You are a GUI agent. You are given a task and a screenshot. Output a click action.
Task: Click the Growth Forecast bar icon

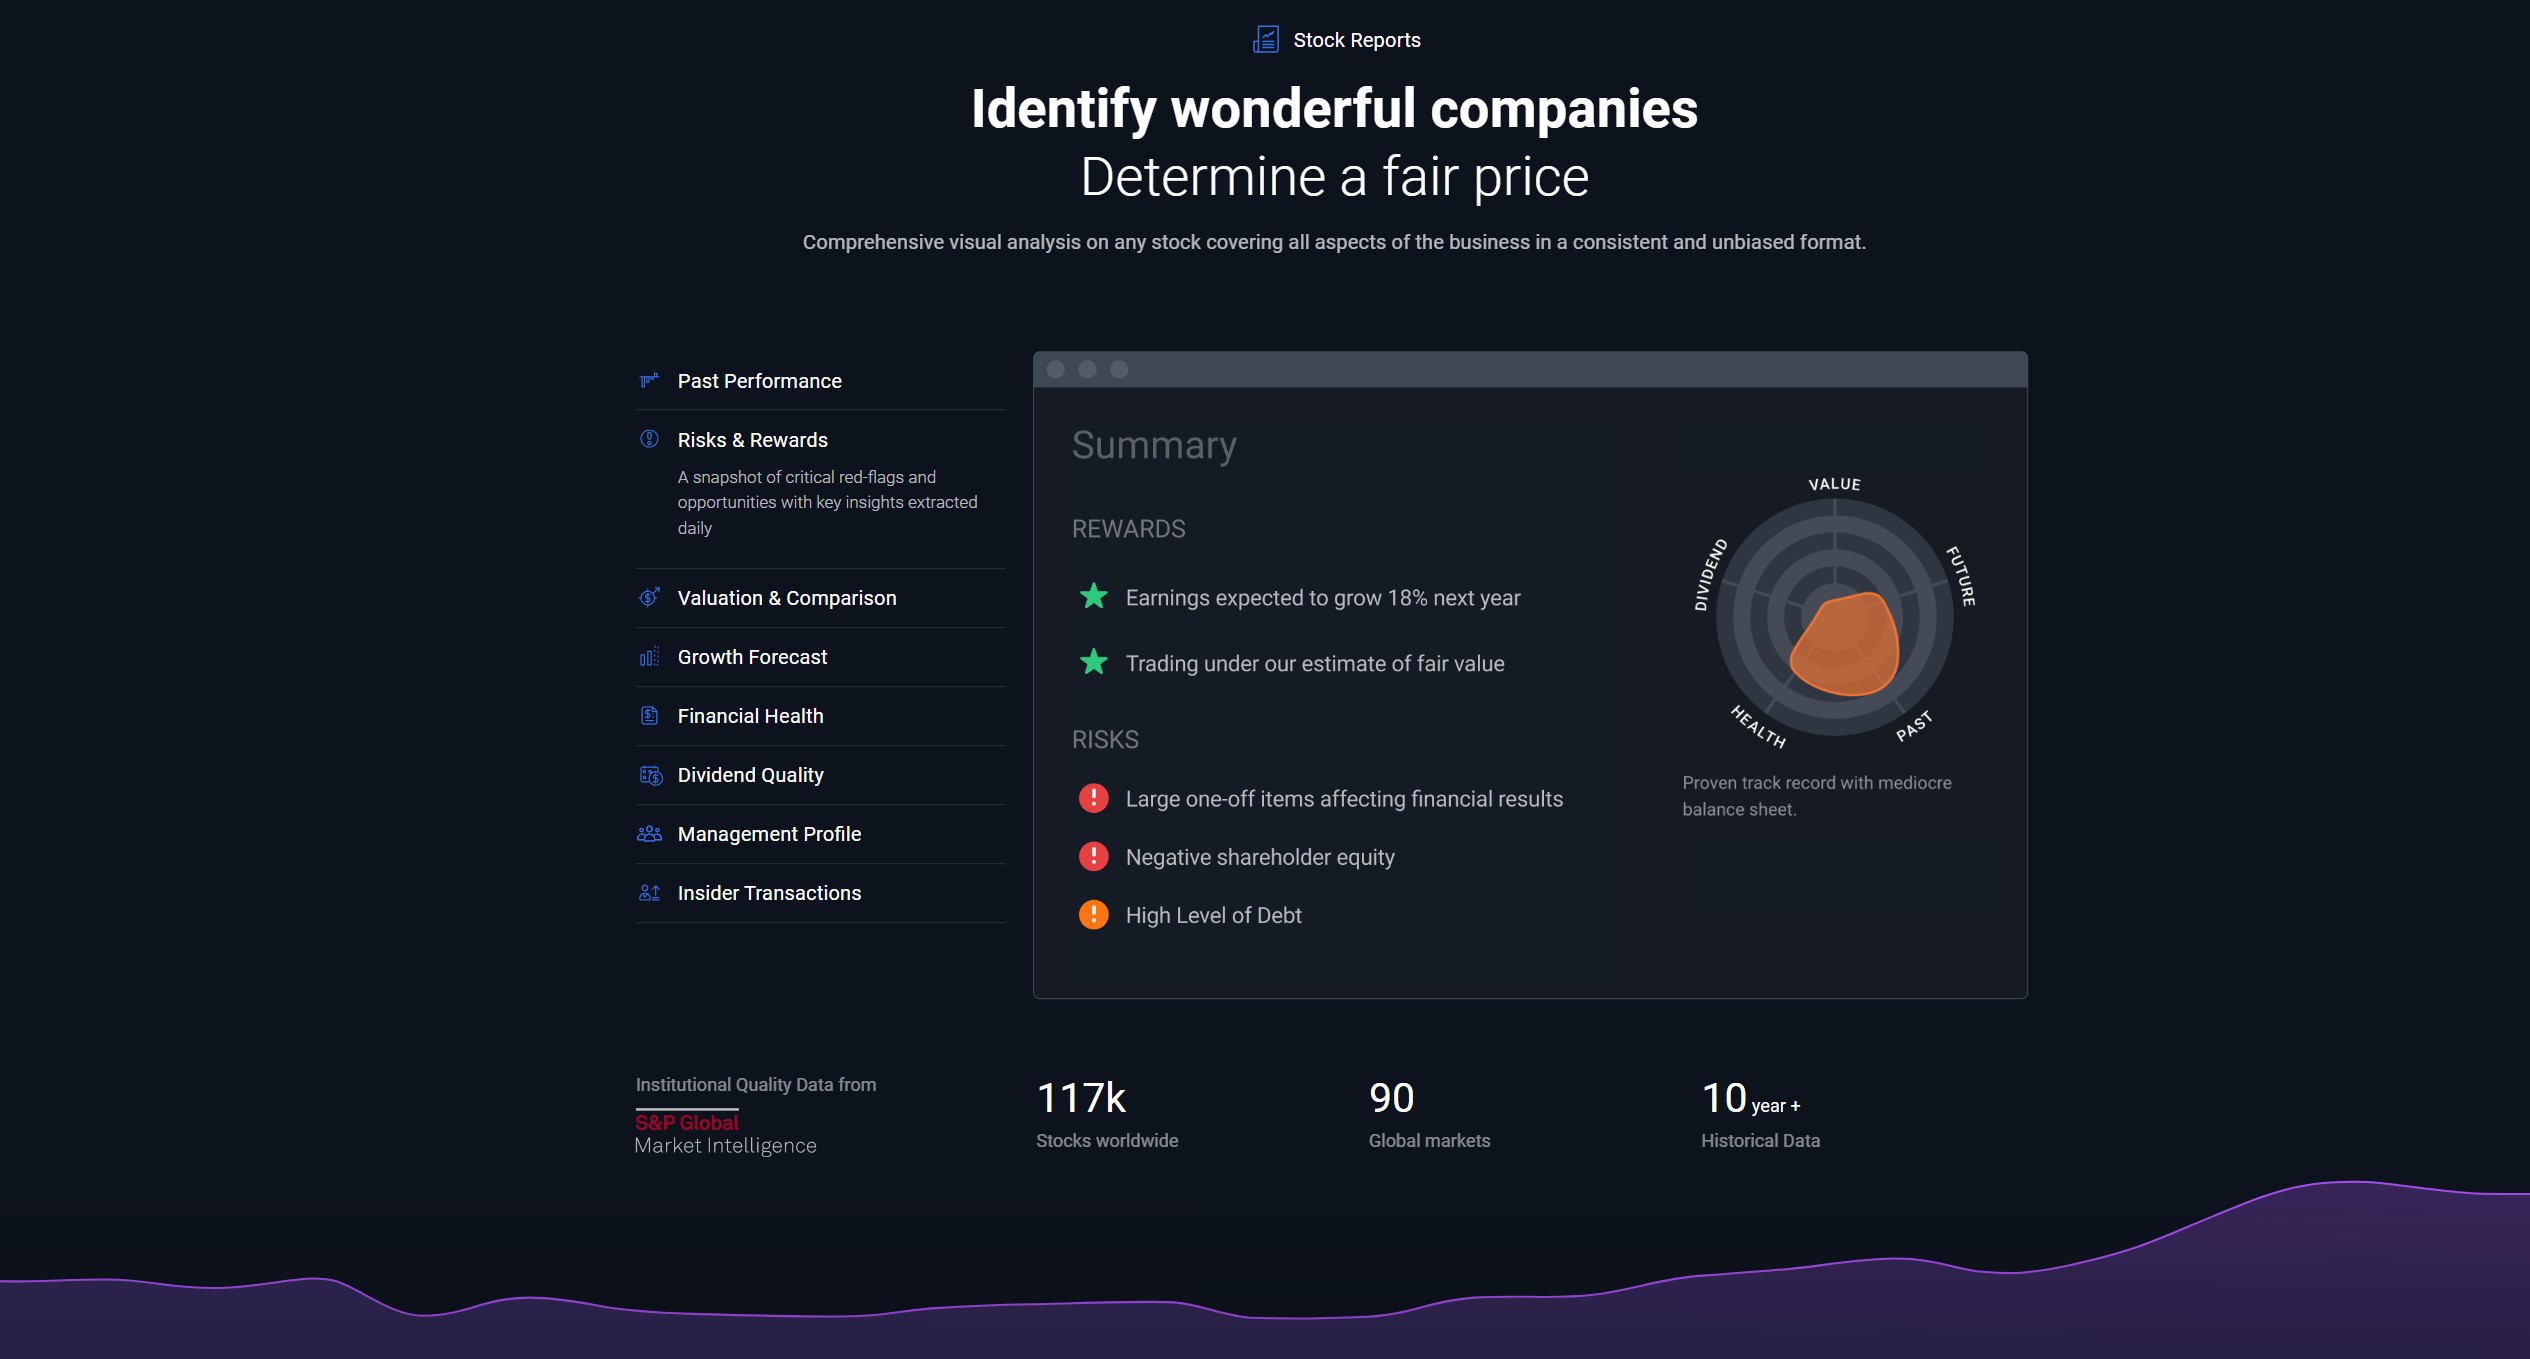[x=649, y=657]
